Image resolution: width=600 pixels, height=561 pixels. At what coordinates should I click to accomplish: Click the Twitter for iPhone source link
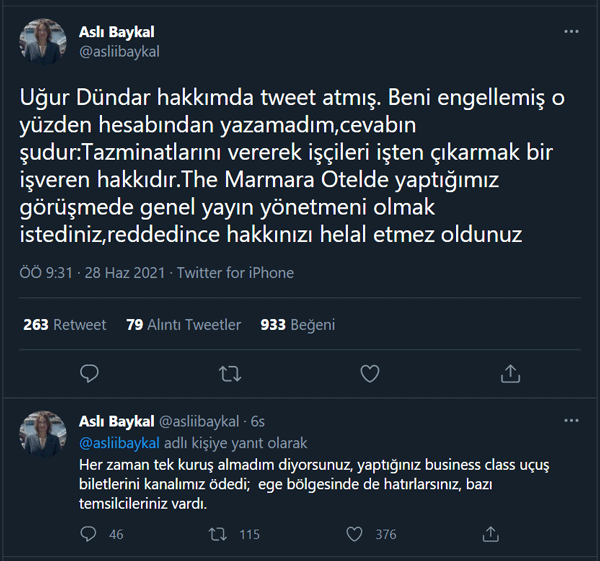pos(236,273)
